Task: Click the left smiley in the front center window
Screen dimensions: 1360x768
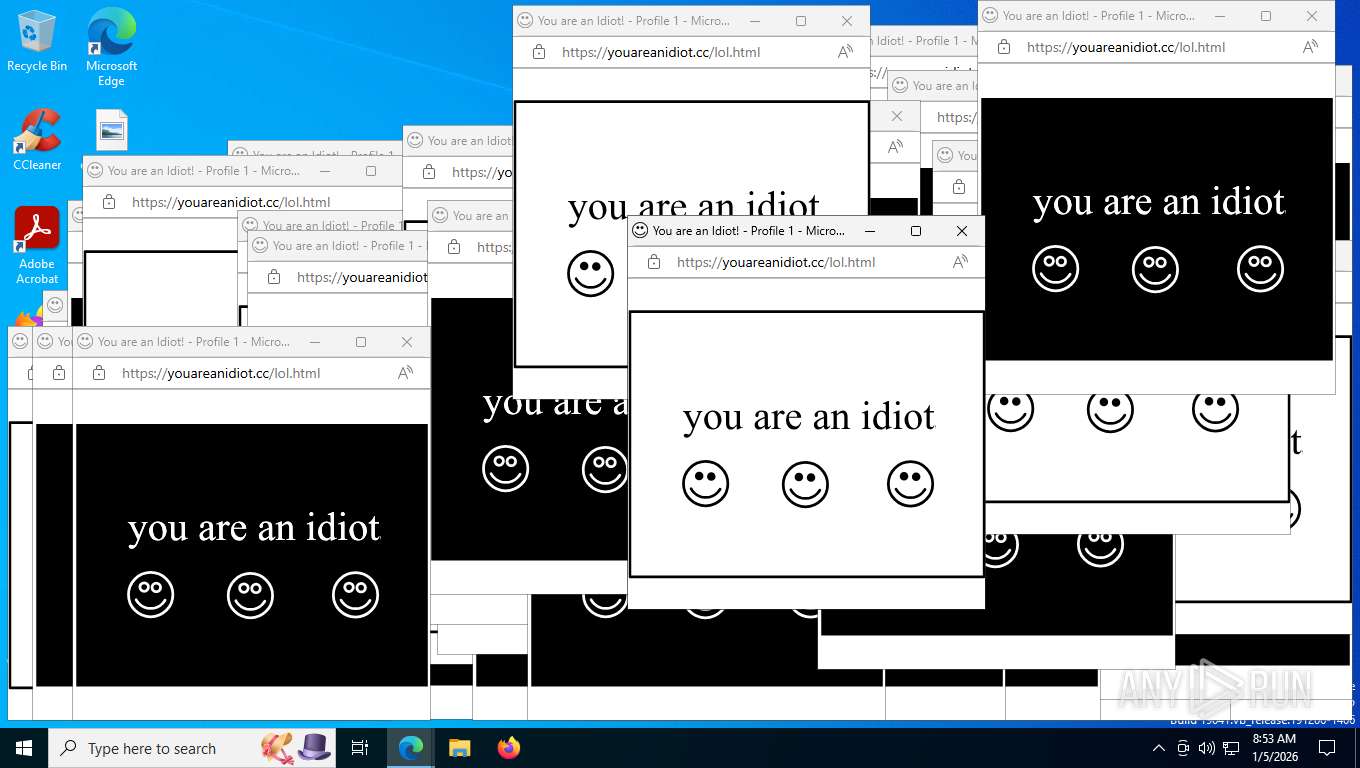Action: pos(705,484)
